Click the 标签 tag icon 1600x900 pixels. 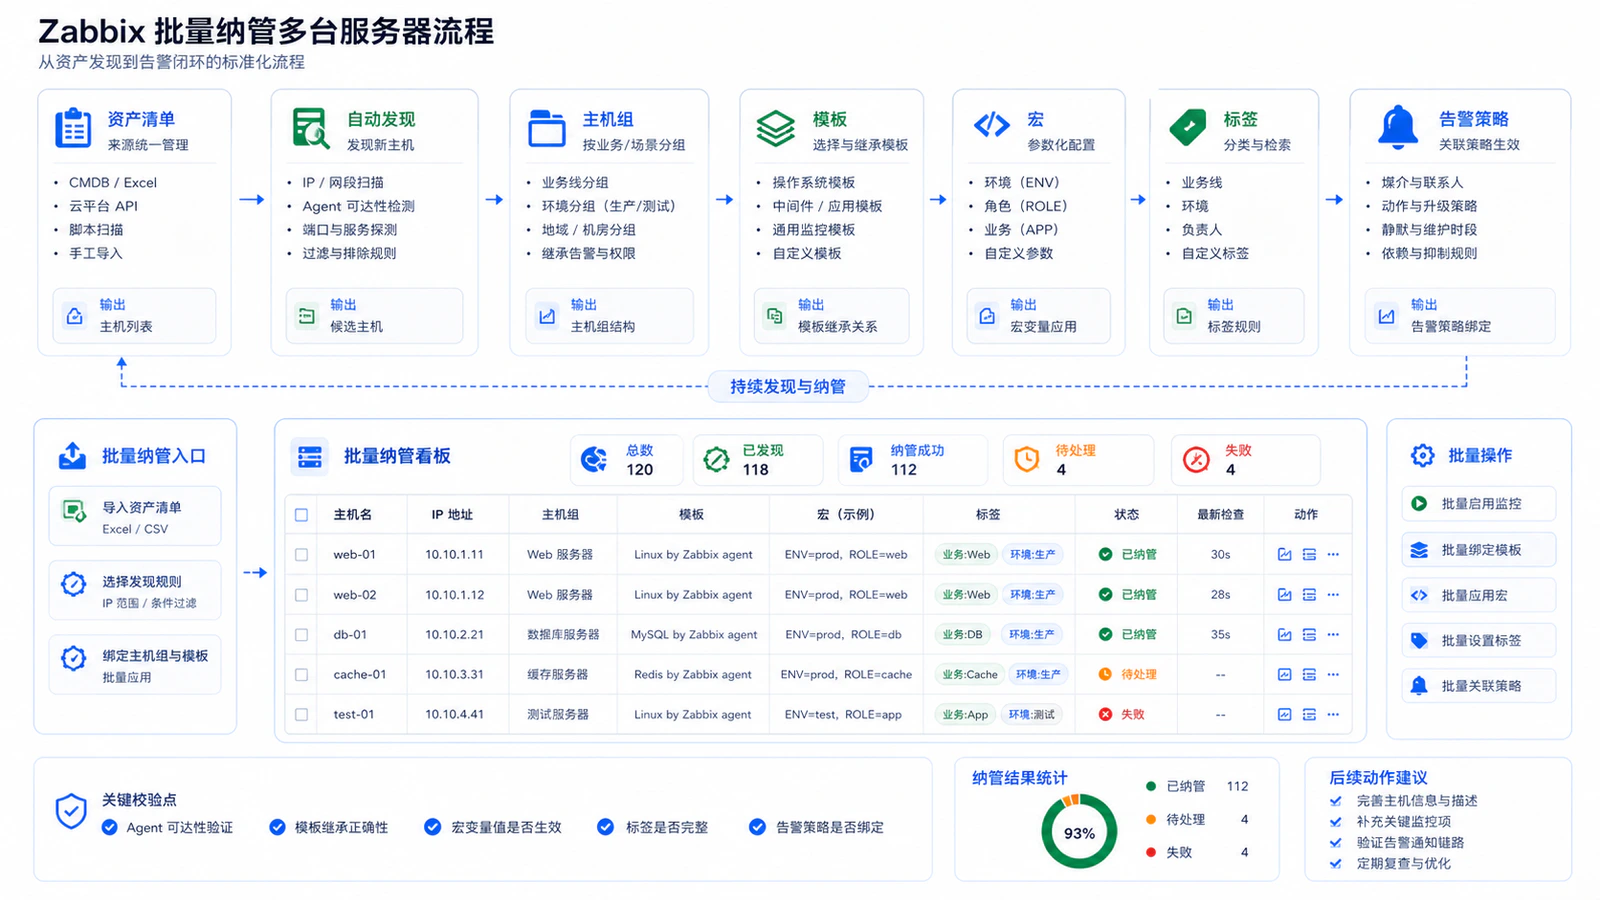click(x=1188, y=126)
